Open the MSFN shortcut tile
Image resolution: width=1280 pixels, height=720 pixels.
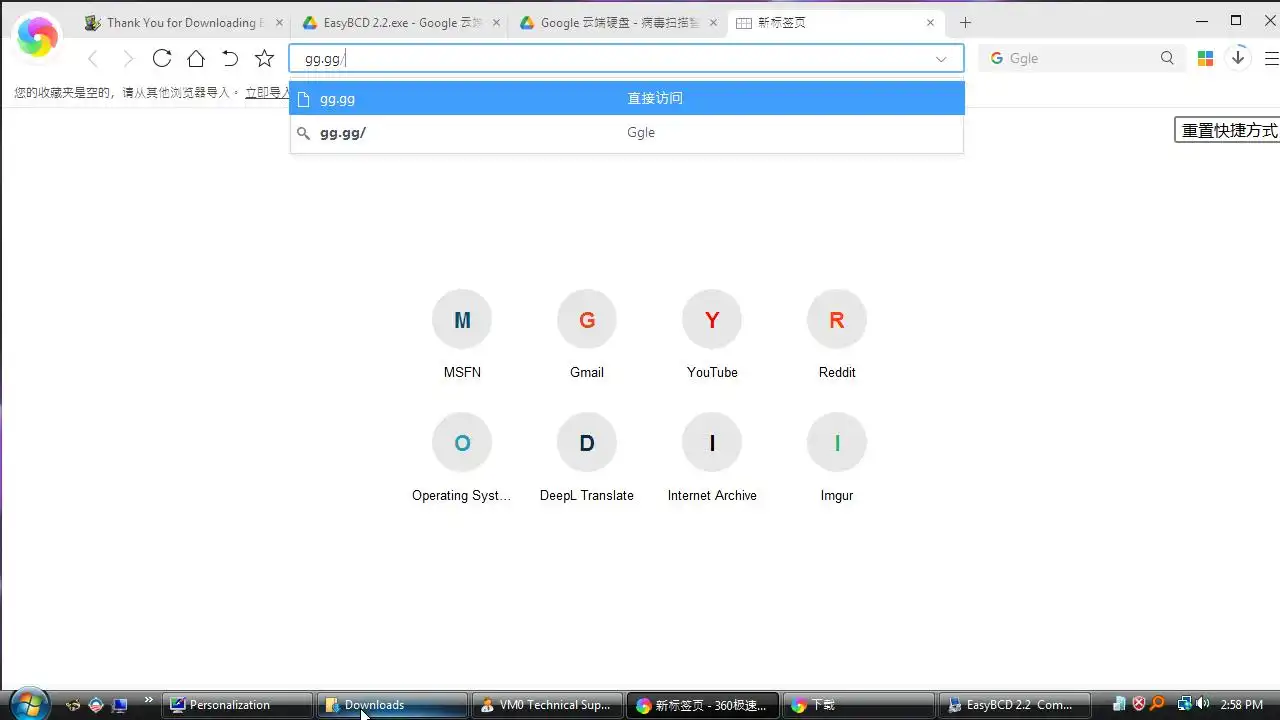tap(462, 334)
